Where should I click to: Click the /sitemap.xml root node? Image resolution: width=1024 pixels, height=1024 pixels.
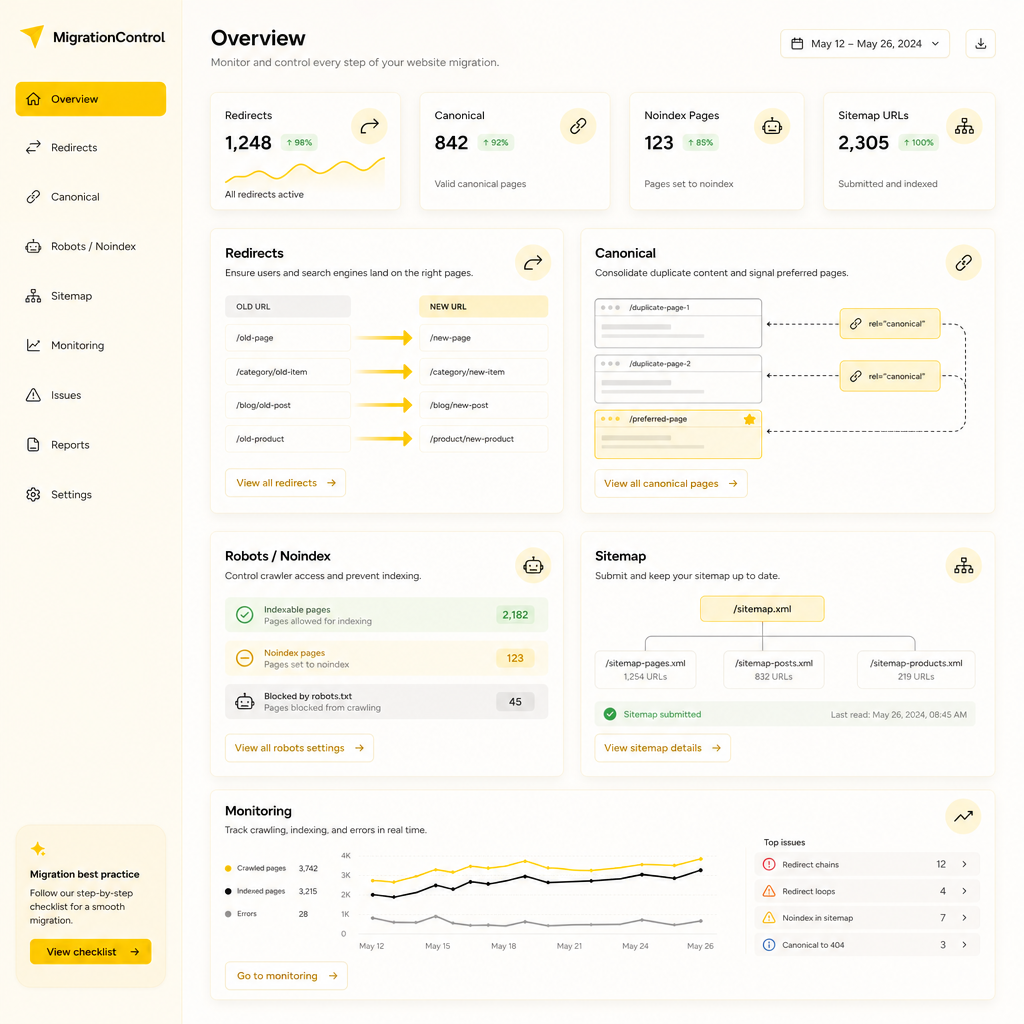click(x=762, y=609)
